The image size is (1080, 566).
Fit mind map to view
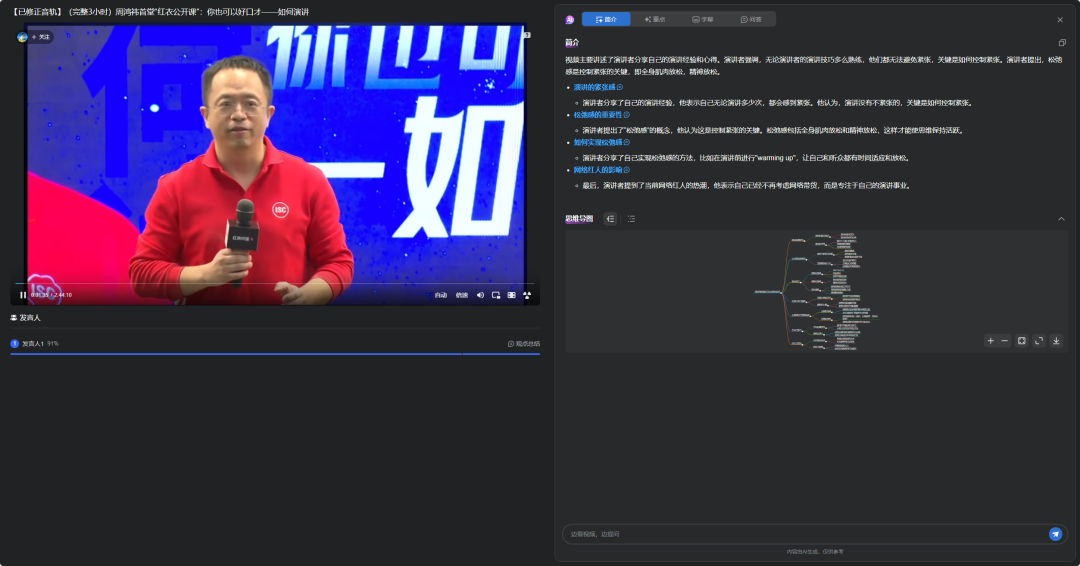(x=1021, y=341)
